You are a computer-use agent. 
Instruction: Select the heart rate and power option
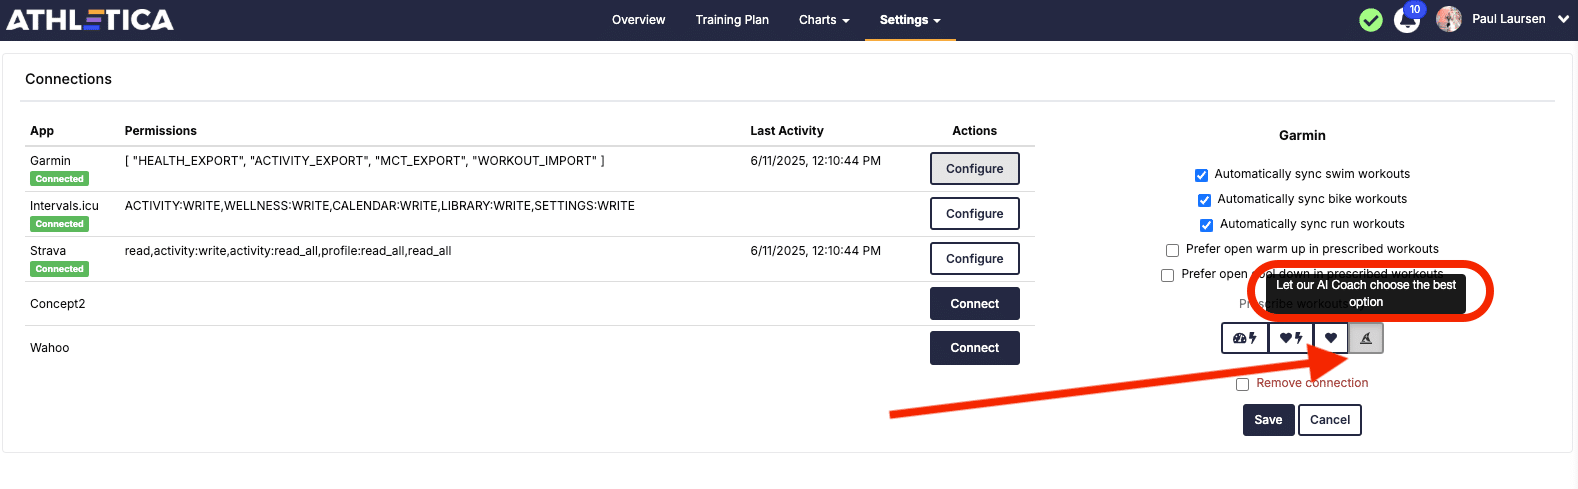pos(1291,338)
